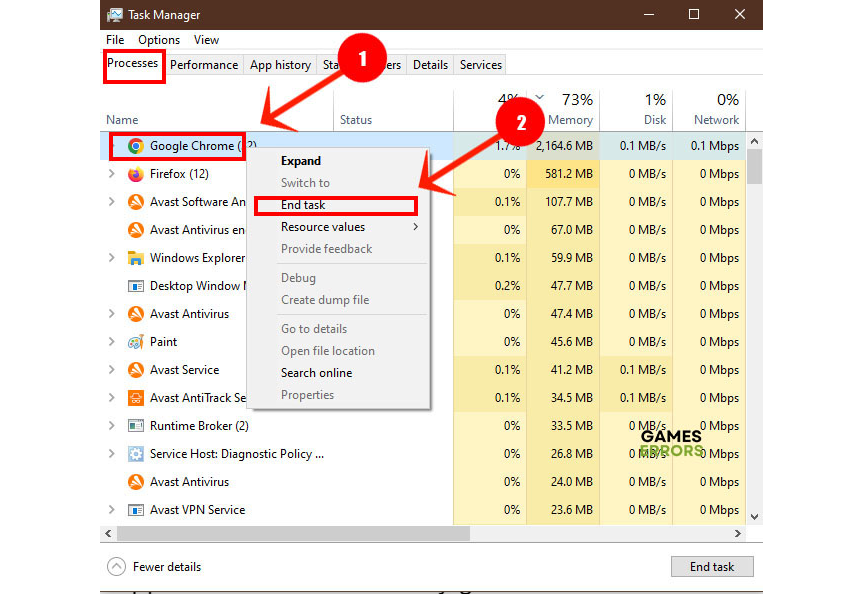
Task: Expand the Runtime Broker process group
Action: pos(111,426)
